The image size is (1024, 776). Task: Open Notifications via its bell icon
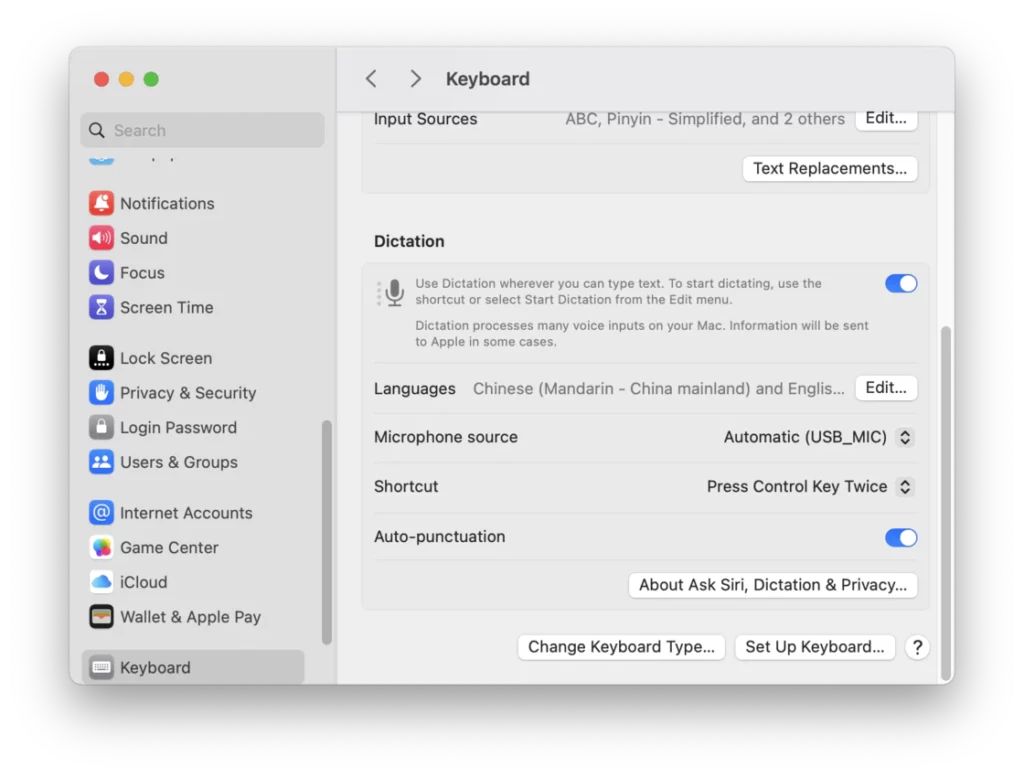(101, 203)
